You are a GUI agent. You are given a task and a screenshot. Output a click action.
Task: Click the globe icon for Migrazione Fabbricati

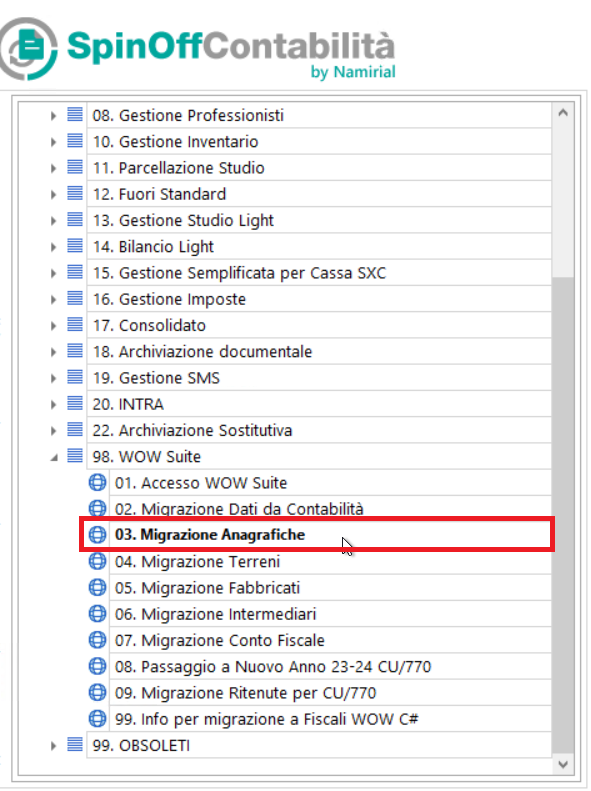tap(97, 587)
